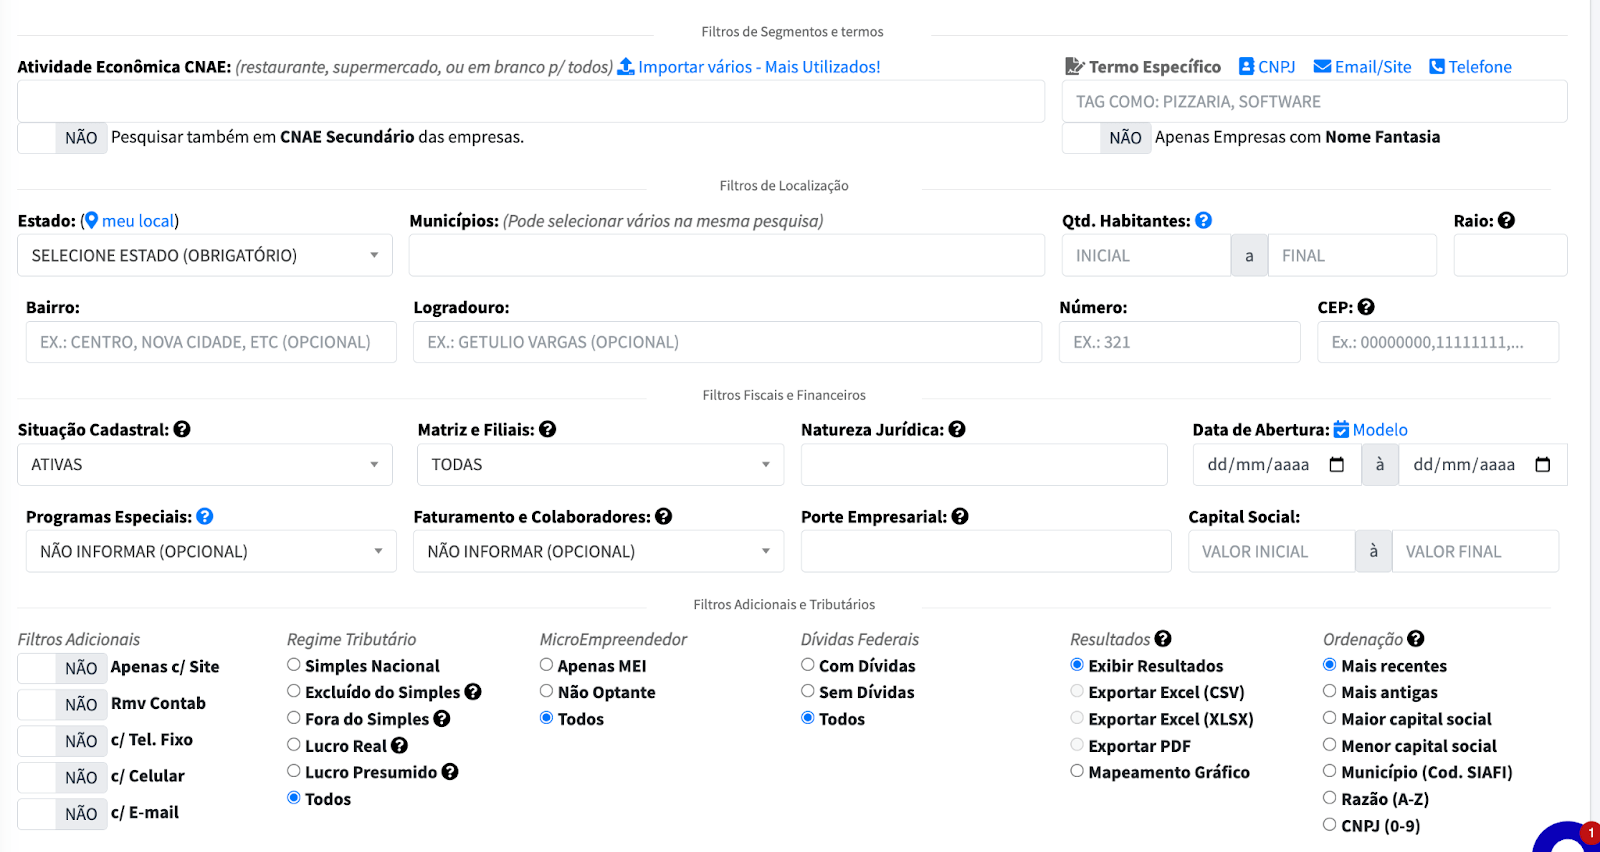
Task: Open Faturamento e Colaboradores dropdown
Action: point(598,551)
